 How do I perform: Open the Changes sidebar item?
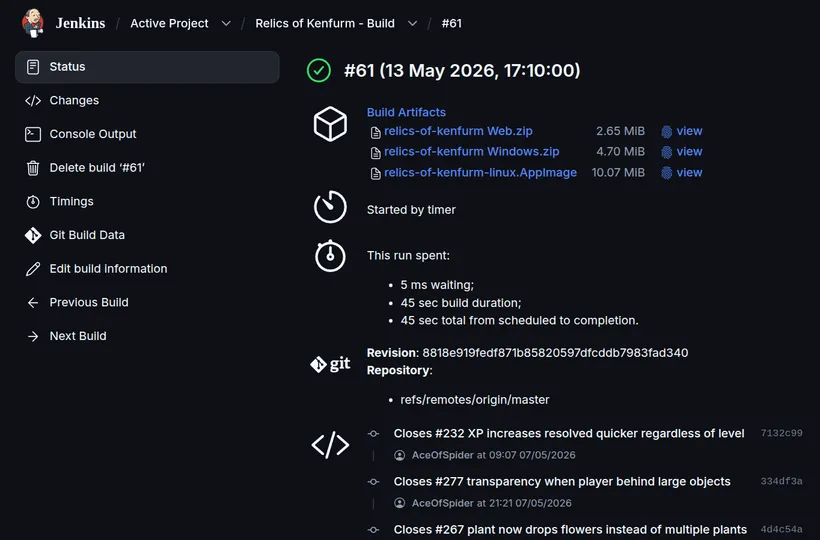pyautogui.click(x=74, y=100)
